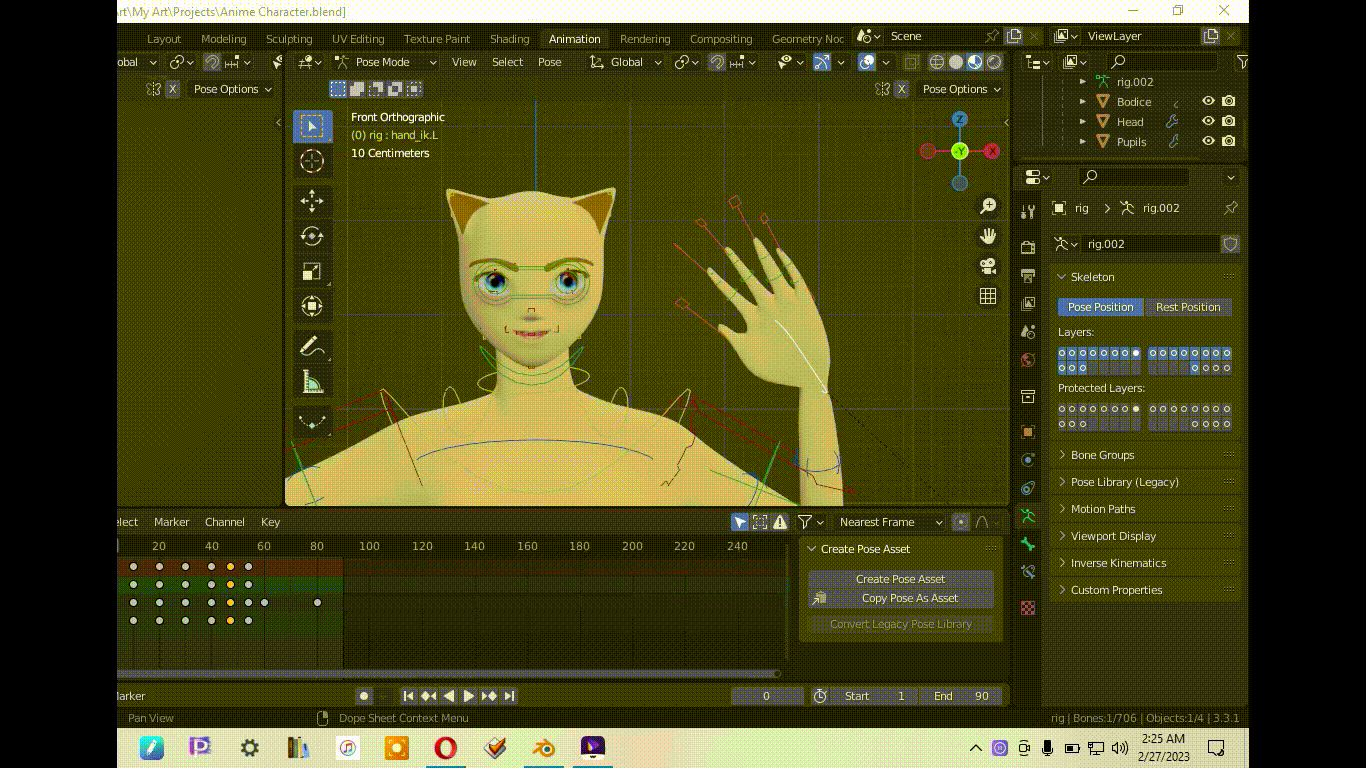Click the camera view icon in viewport

pyautogui.click(x=988, y=266)
